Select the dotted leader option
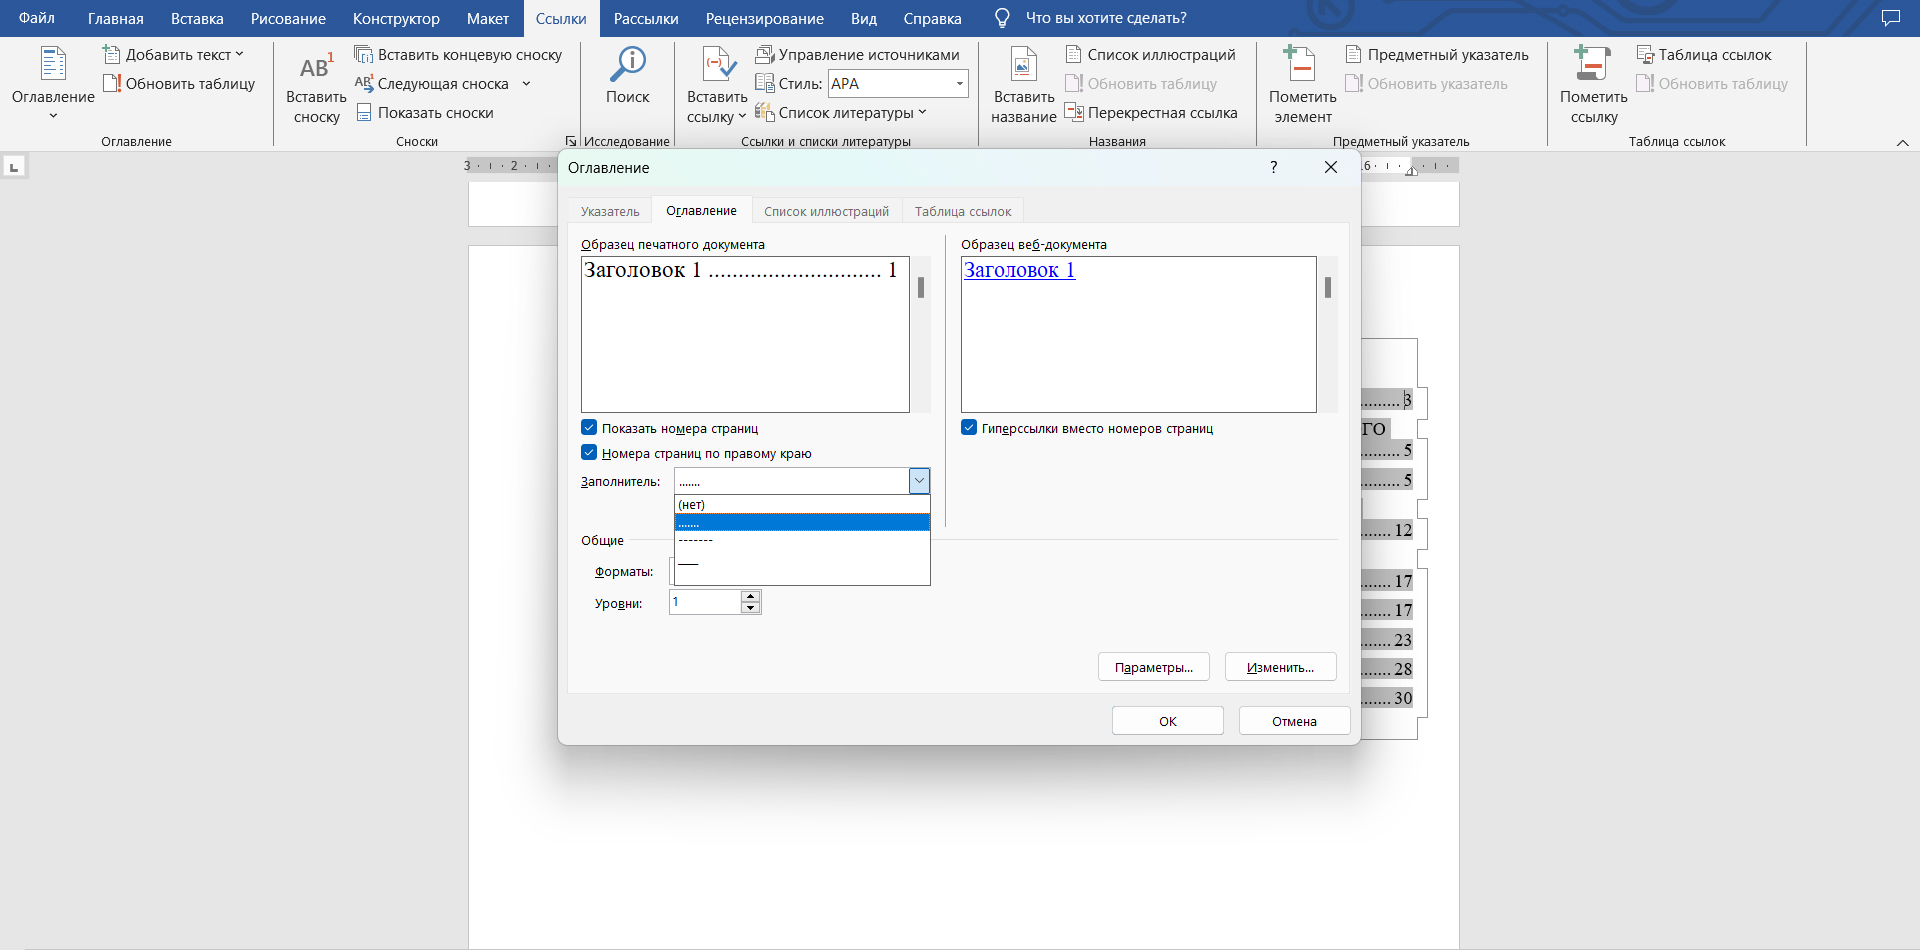 click(802, 523)
